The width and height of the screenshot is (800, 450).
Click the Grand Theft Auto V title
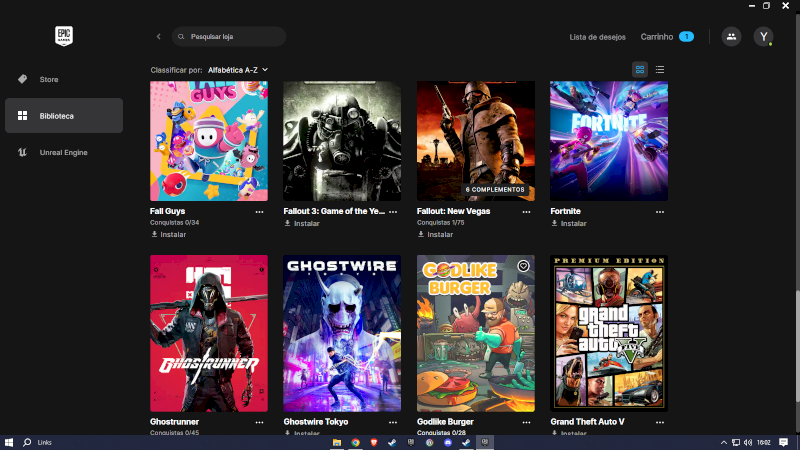(587, 421)
